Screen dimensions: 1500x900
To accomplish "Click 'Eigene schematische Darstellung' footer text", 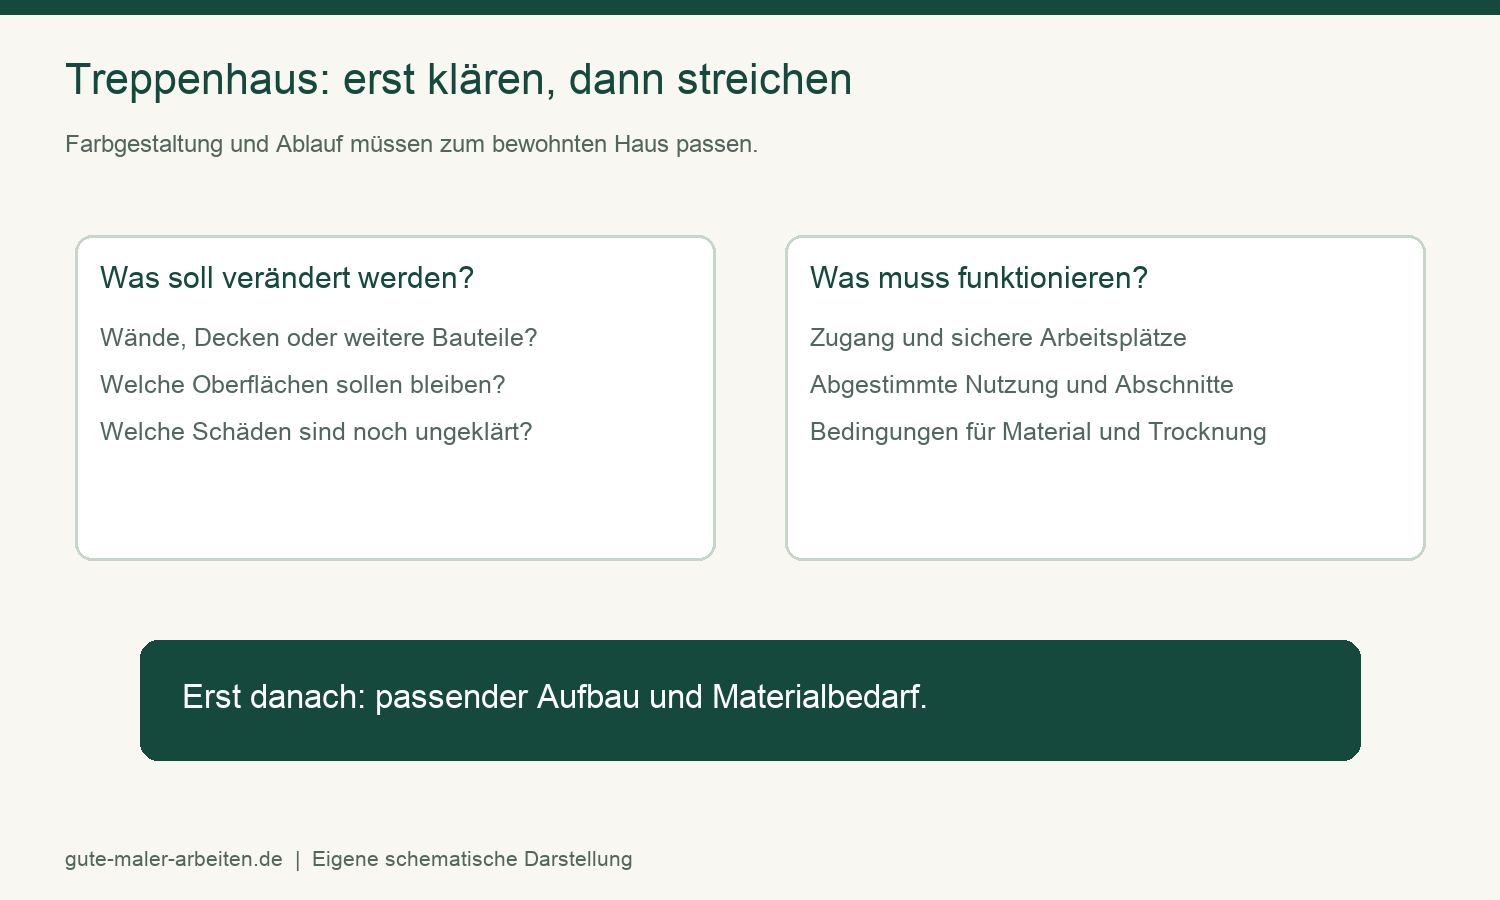I will click(x=472, y=859).
